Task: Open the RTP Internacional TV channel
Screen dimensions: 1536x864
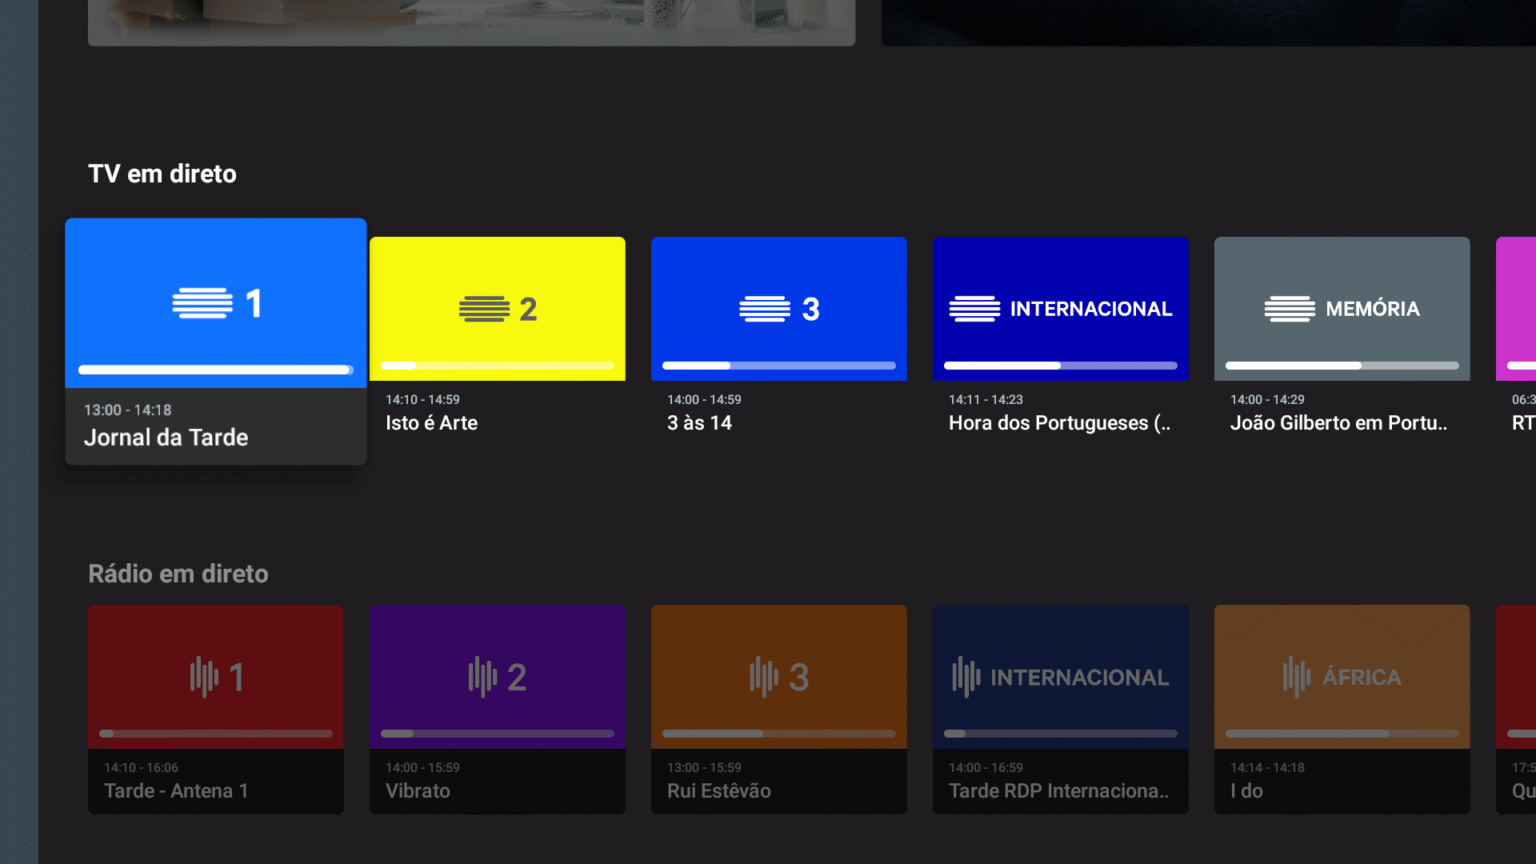Action: coord(1060,308)
